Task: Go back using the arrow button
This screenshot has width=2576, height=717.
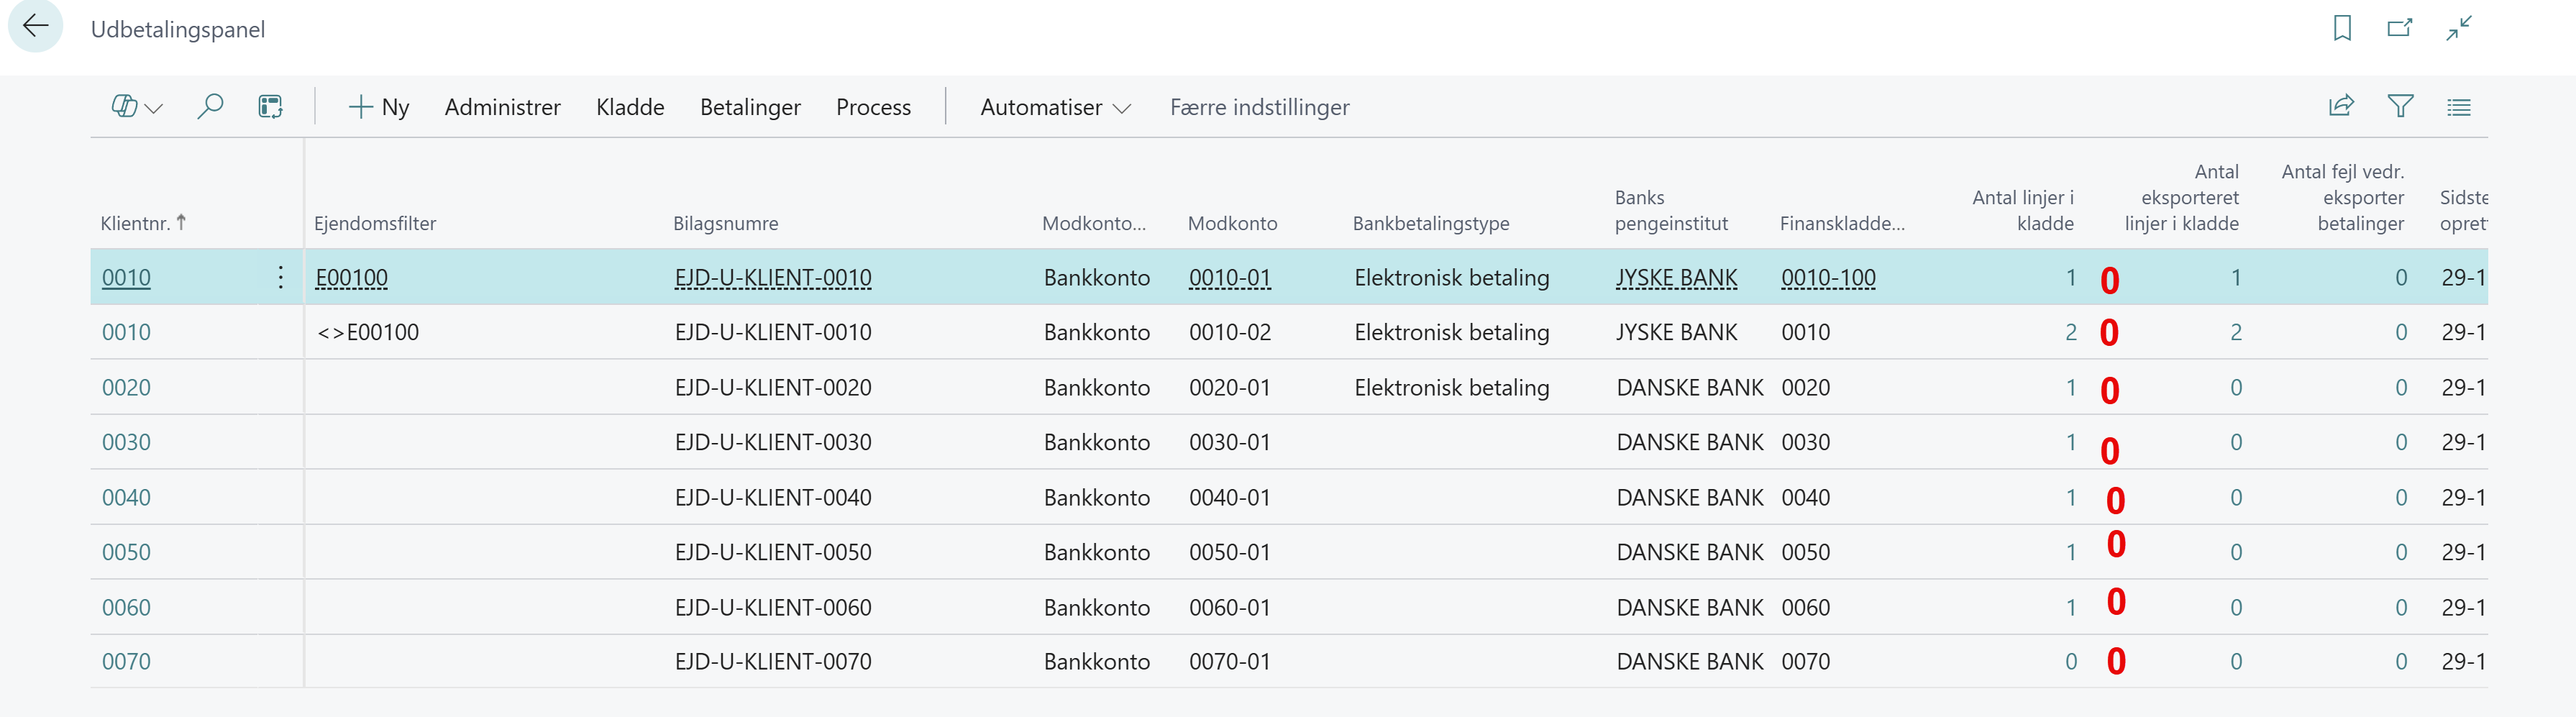Action: click(x=36, y=27)
